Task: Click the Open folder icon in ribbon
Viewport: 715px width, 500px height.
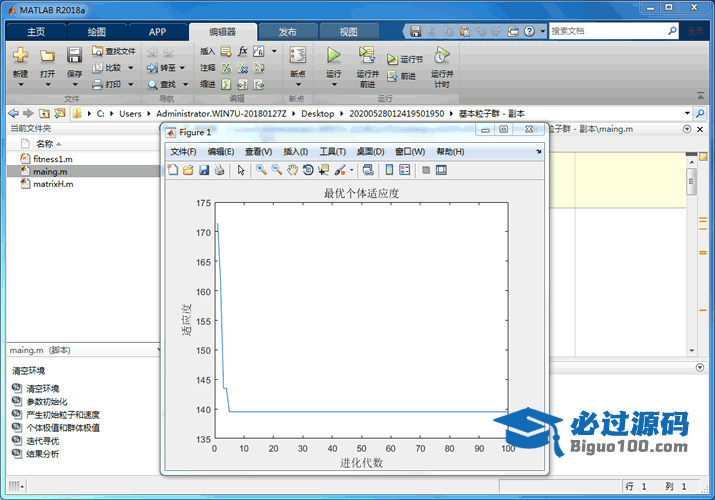Action: (x=47, y=56)
